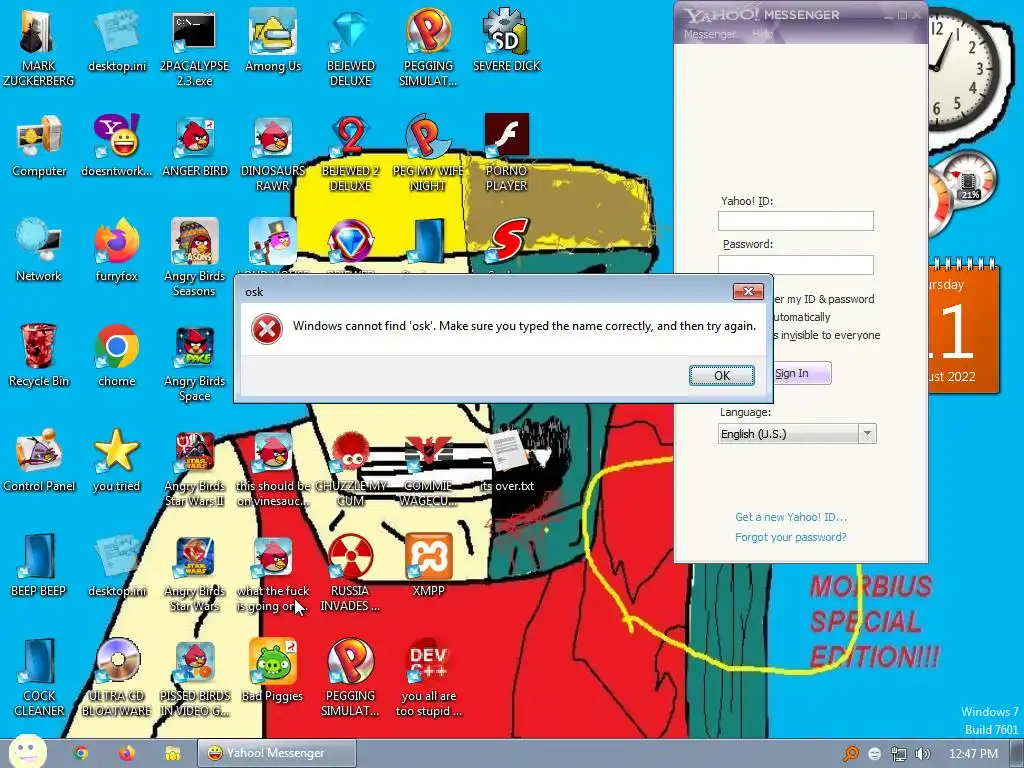Open Angry Birds Star Wars II shortcut
The image size is (1024, 768).
point(195,468)
